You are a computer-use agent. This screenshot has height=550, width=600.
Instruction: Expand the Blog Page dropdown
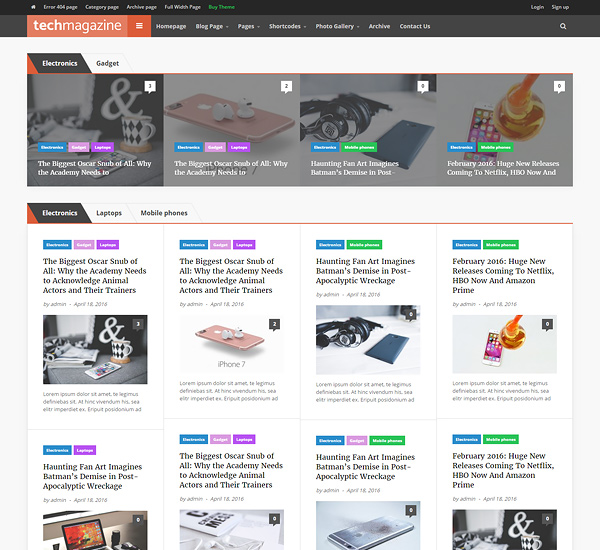click(x=212, y=26)
